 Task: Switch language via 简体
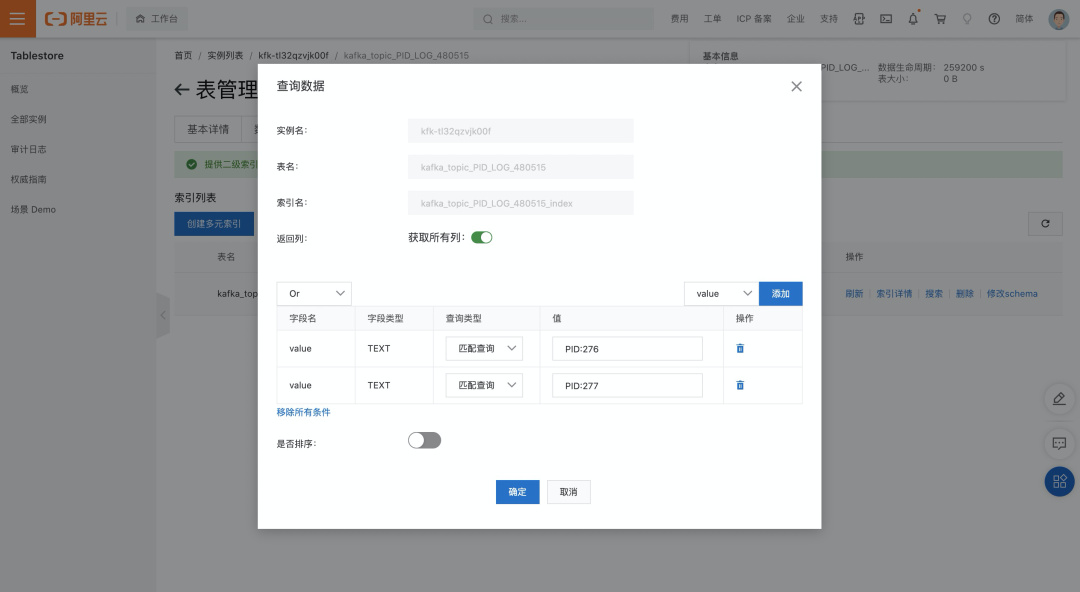(x=1024, y=19)
